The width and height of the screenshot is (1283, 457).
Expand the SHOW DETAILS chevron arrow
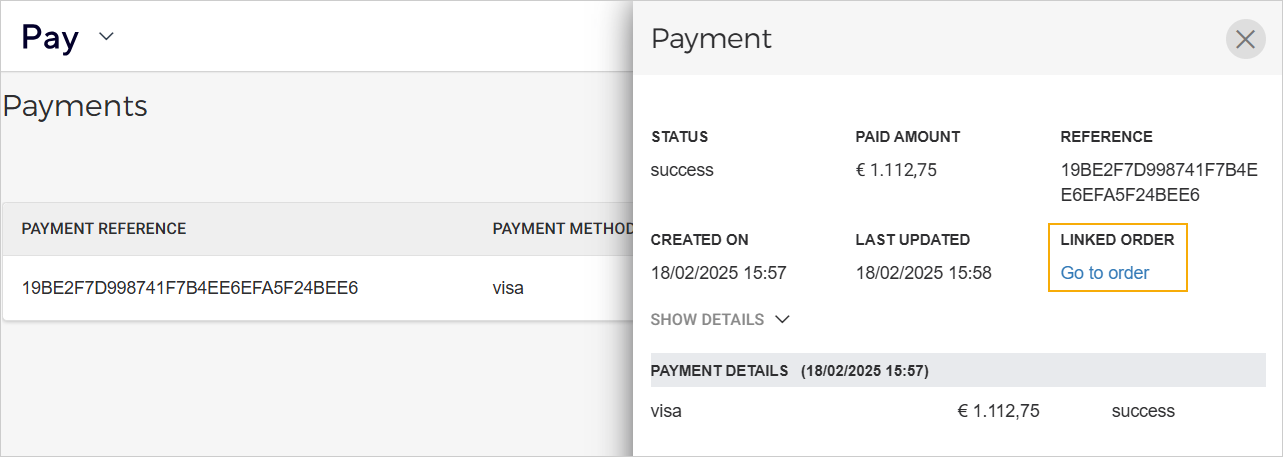pos(782,320)
